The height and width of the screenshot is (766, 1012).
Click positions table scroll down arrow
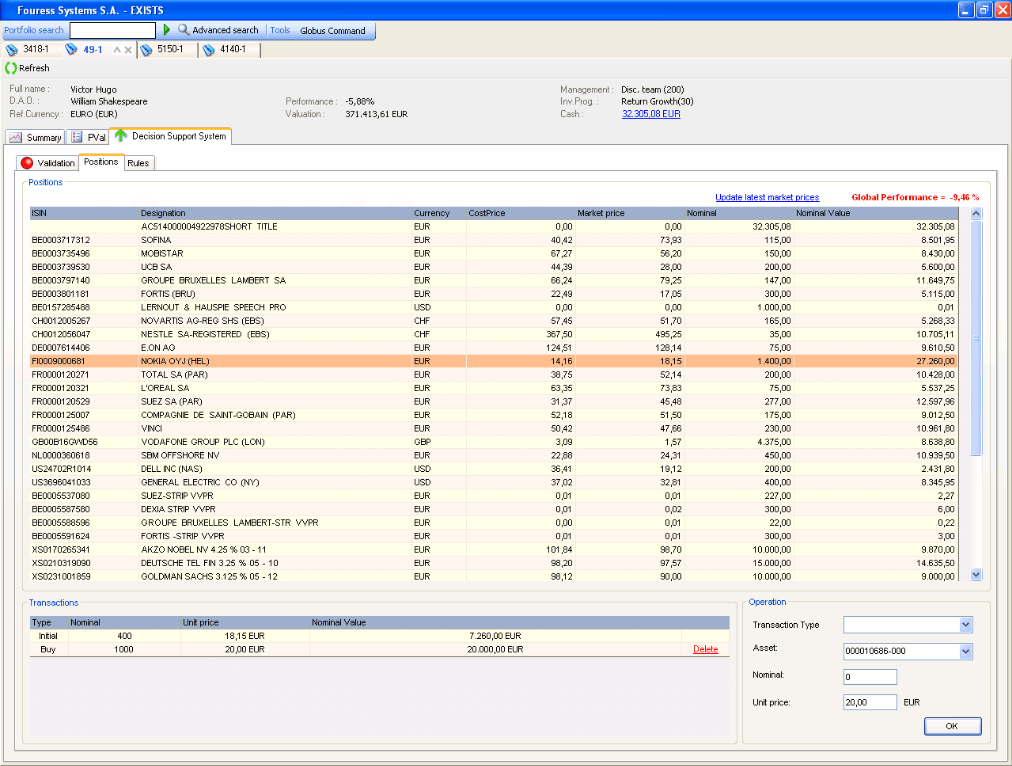click(x=976, y=574)
